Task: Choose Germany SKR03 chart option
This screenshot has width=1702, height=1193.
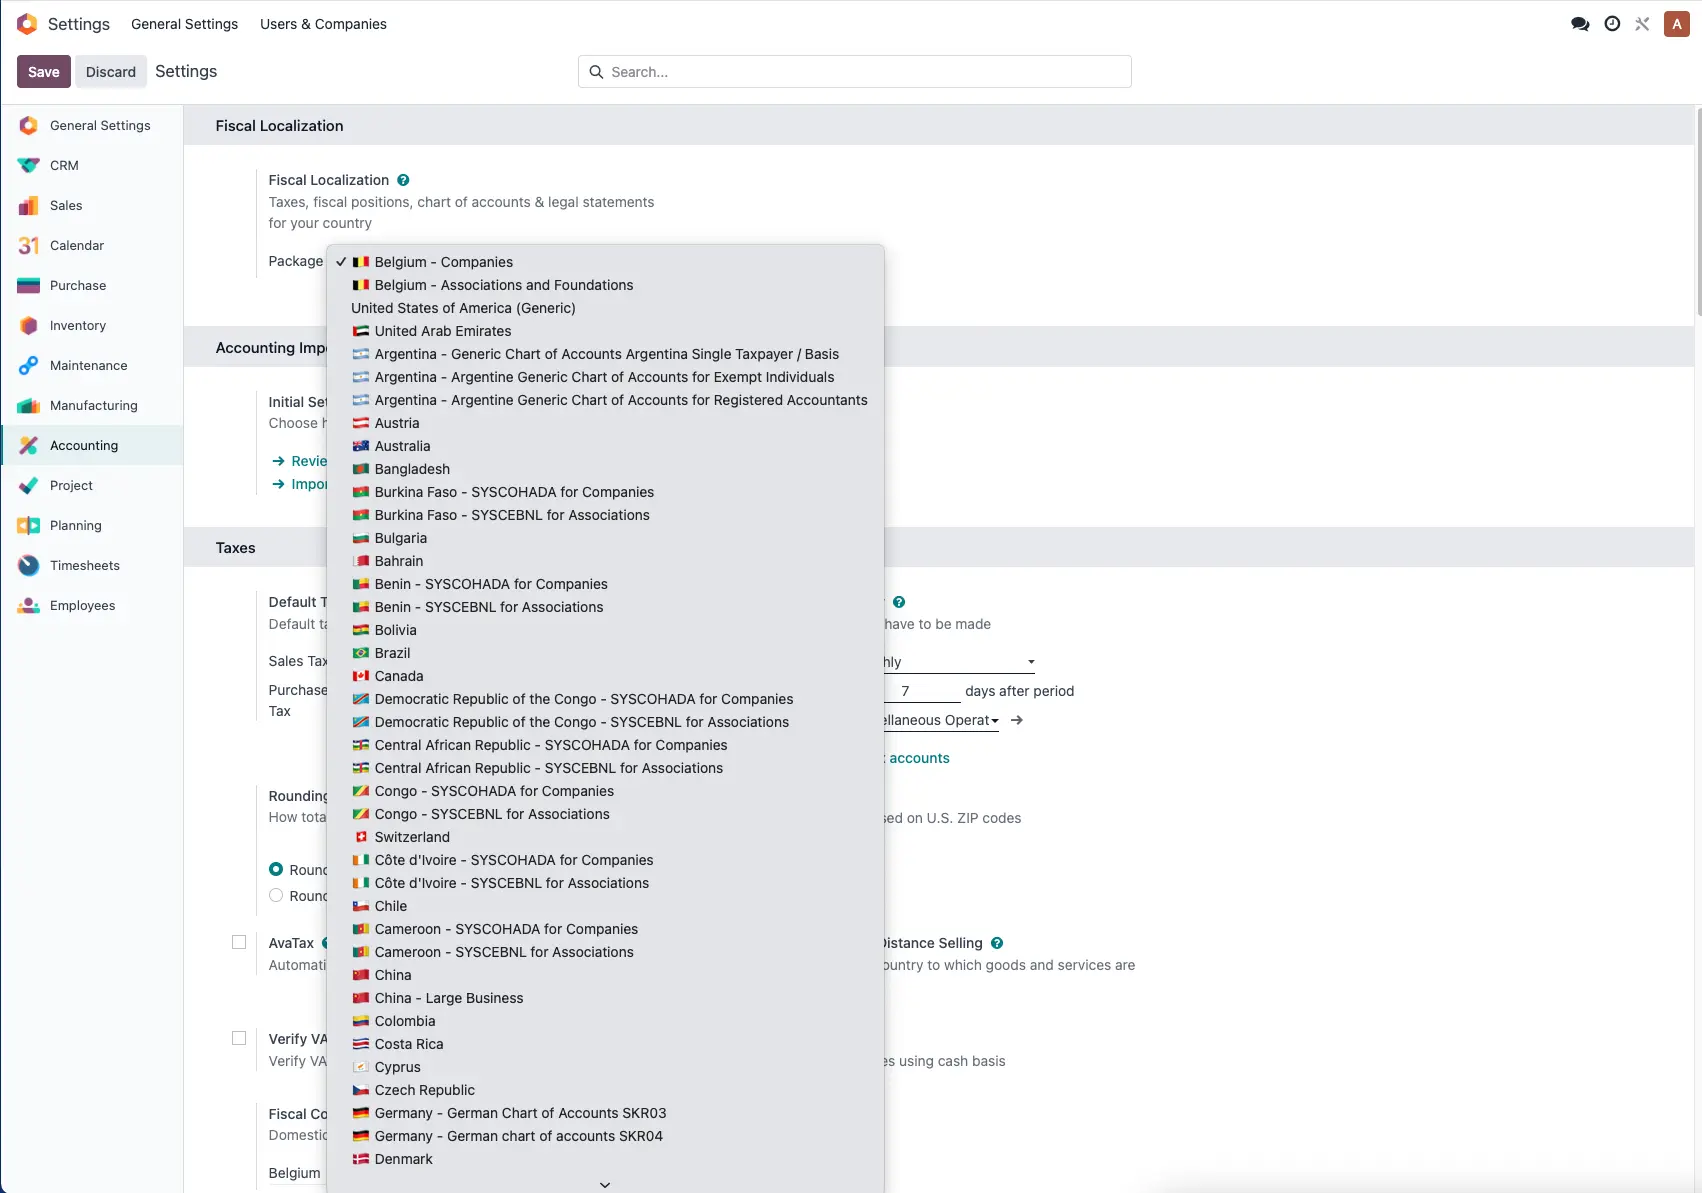Action: point(519,1113)
